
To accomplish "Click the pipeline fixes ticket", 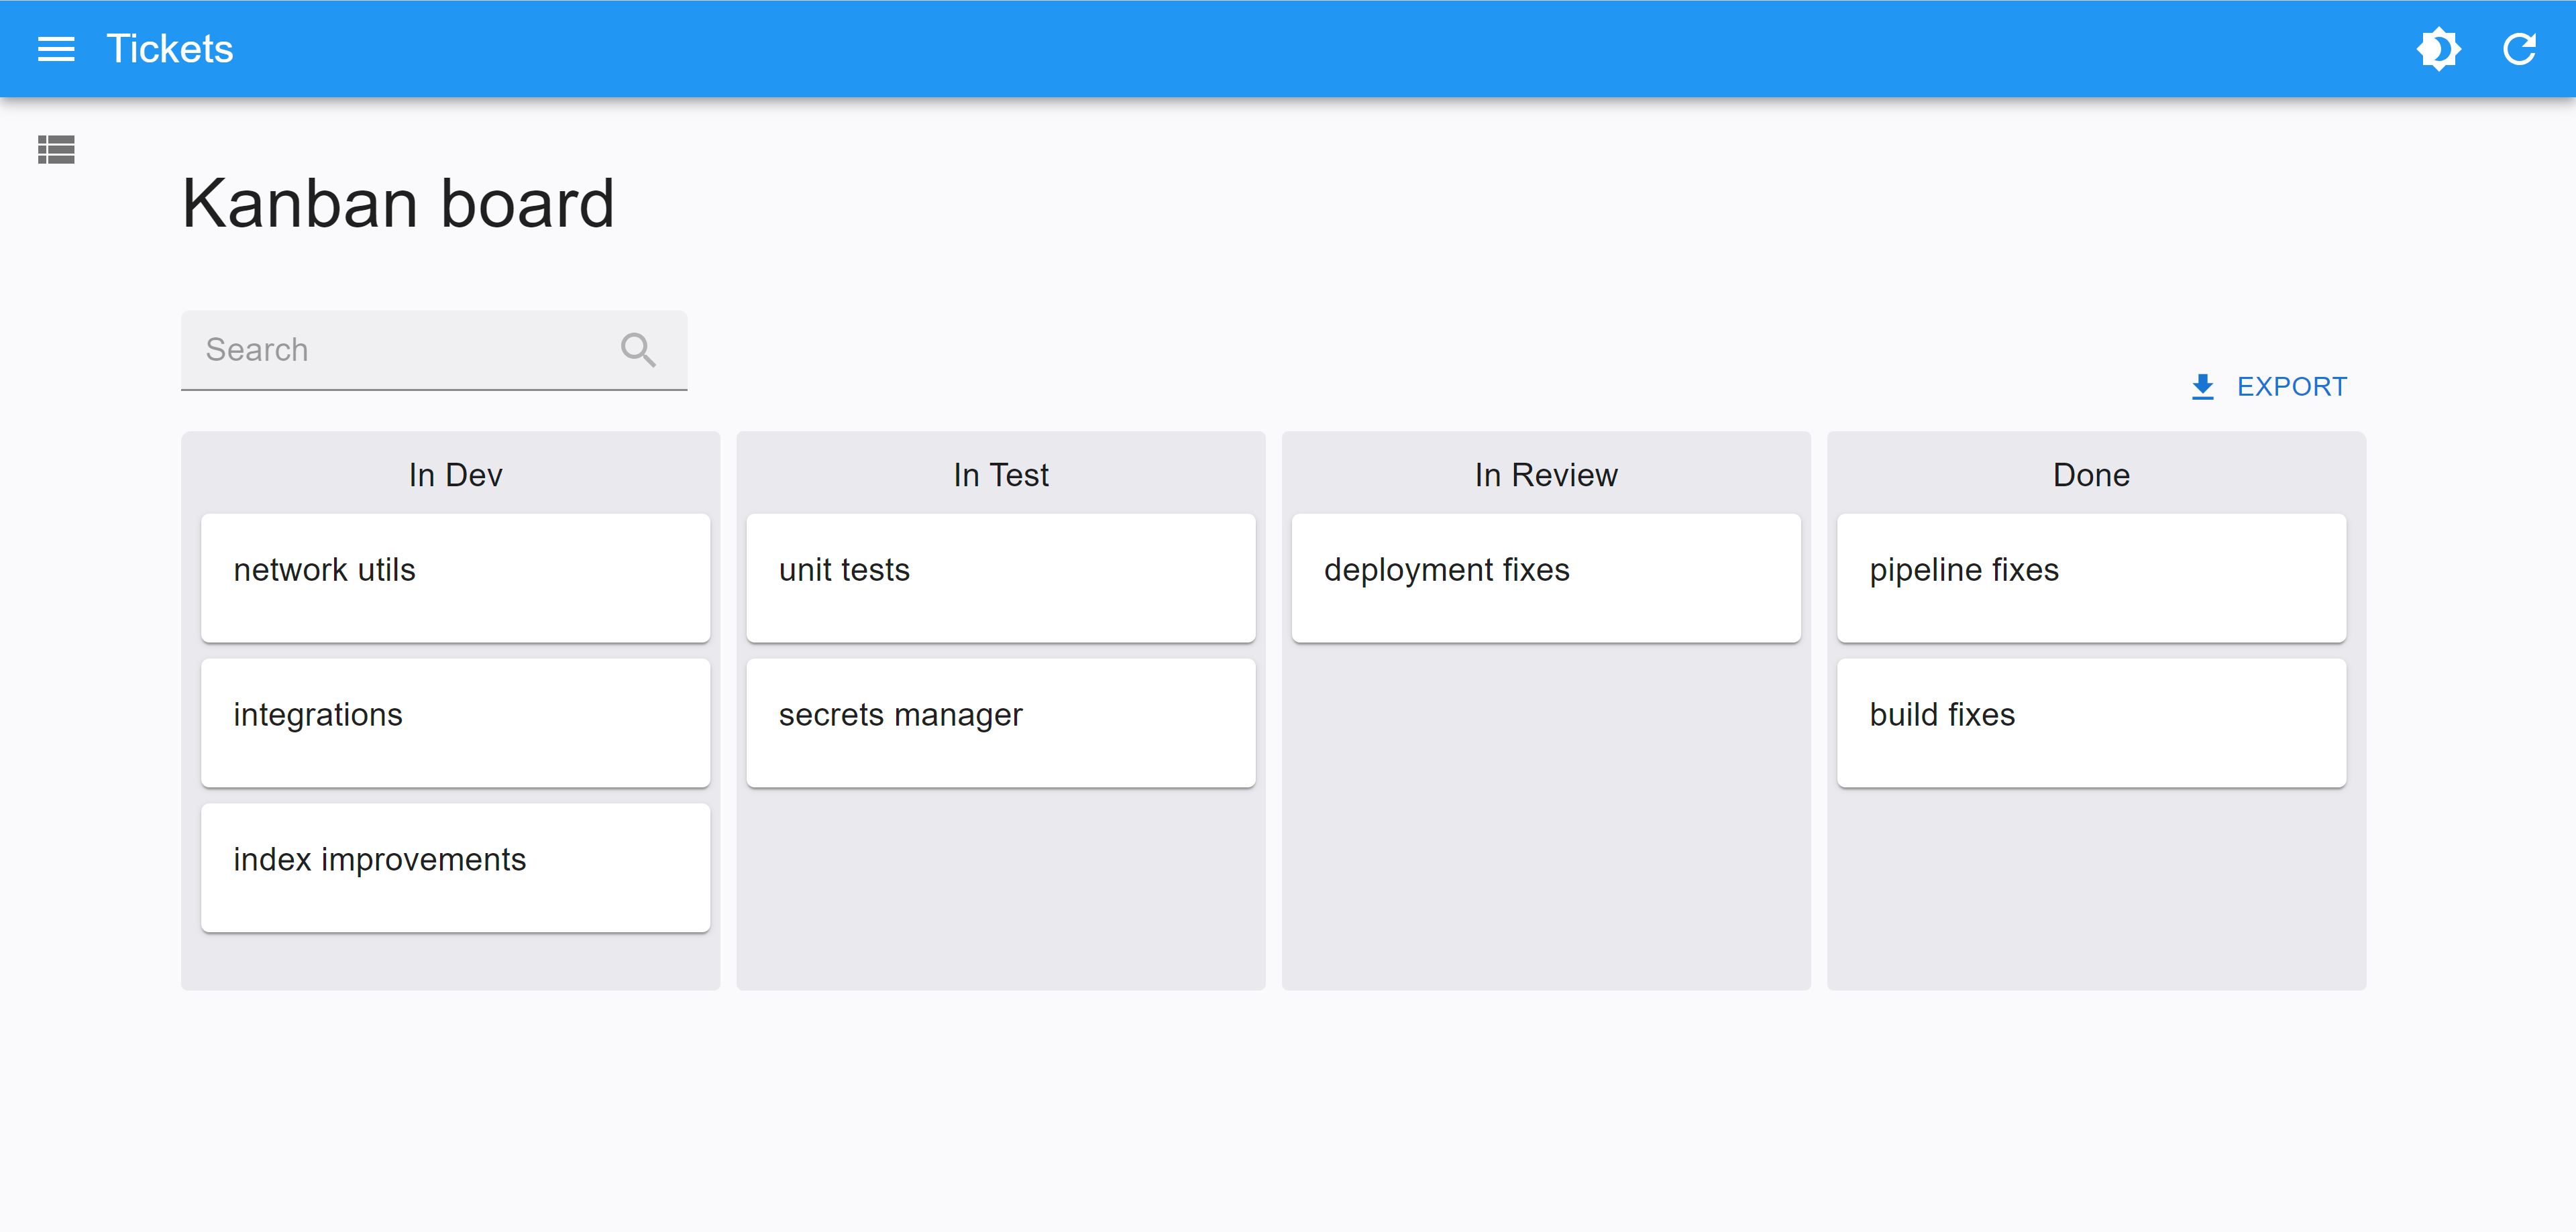I will [x=2091, y=578].
